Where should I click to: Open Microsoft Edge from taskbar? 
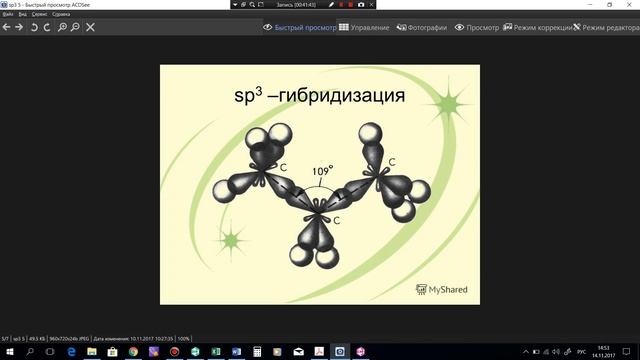coord(71,351)
